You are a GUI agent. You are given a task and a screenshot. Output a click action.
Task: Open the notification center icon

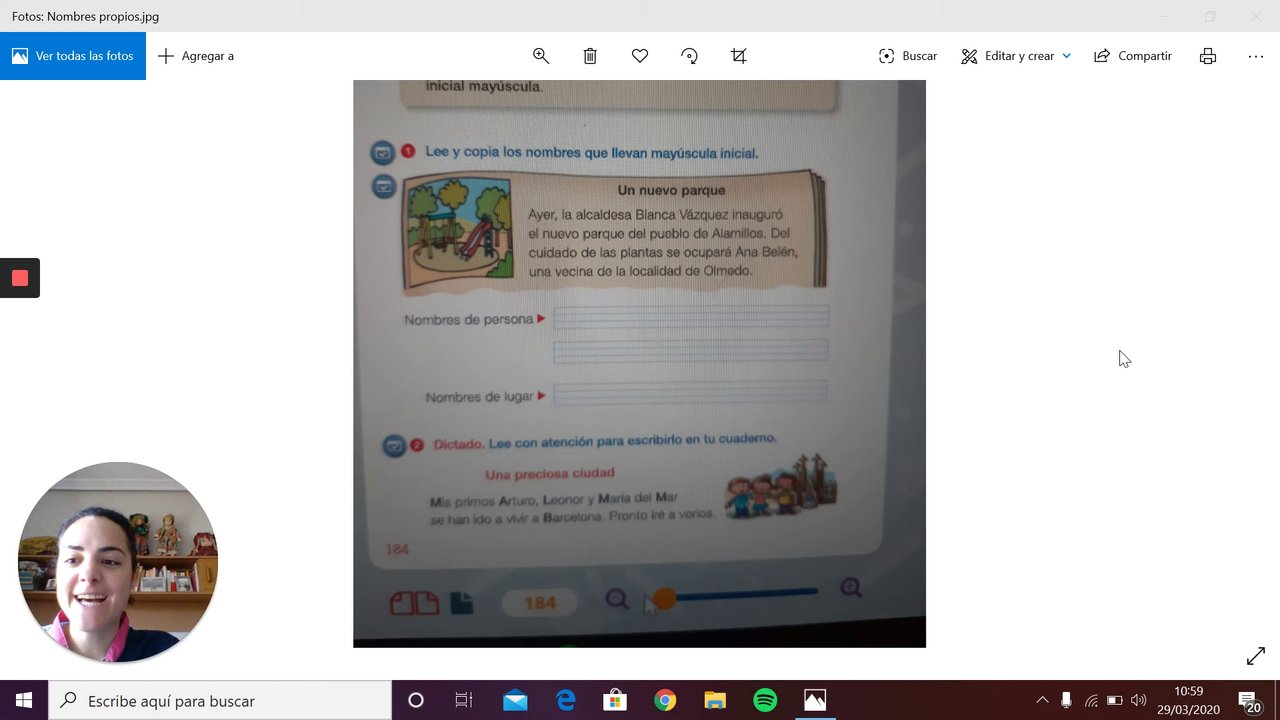1249,701
